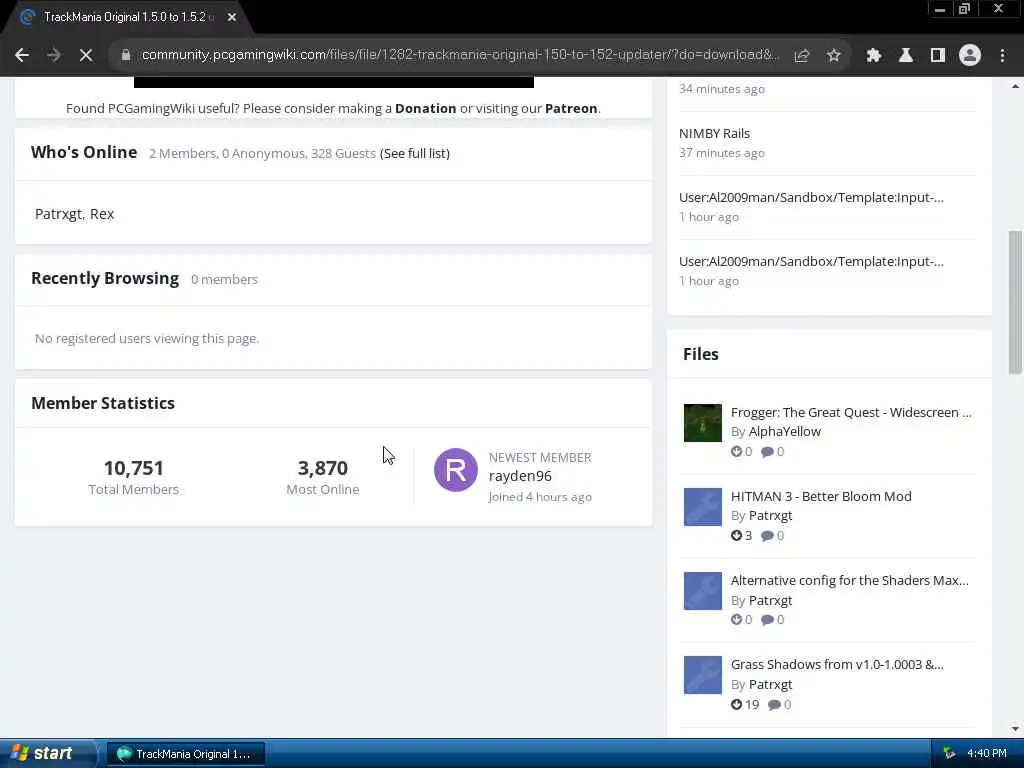Open Rex's profile in Who's Online
Viewport: 1024px width, 768px height.
[x=102, y=214]
